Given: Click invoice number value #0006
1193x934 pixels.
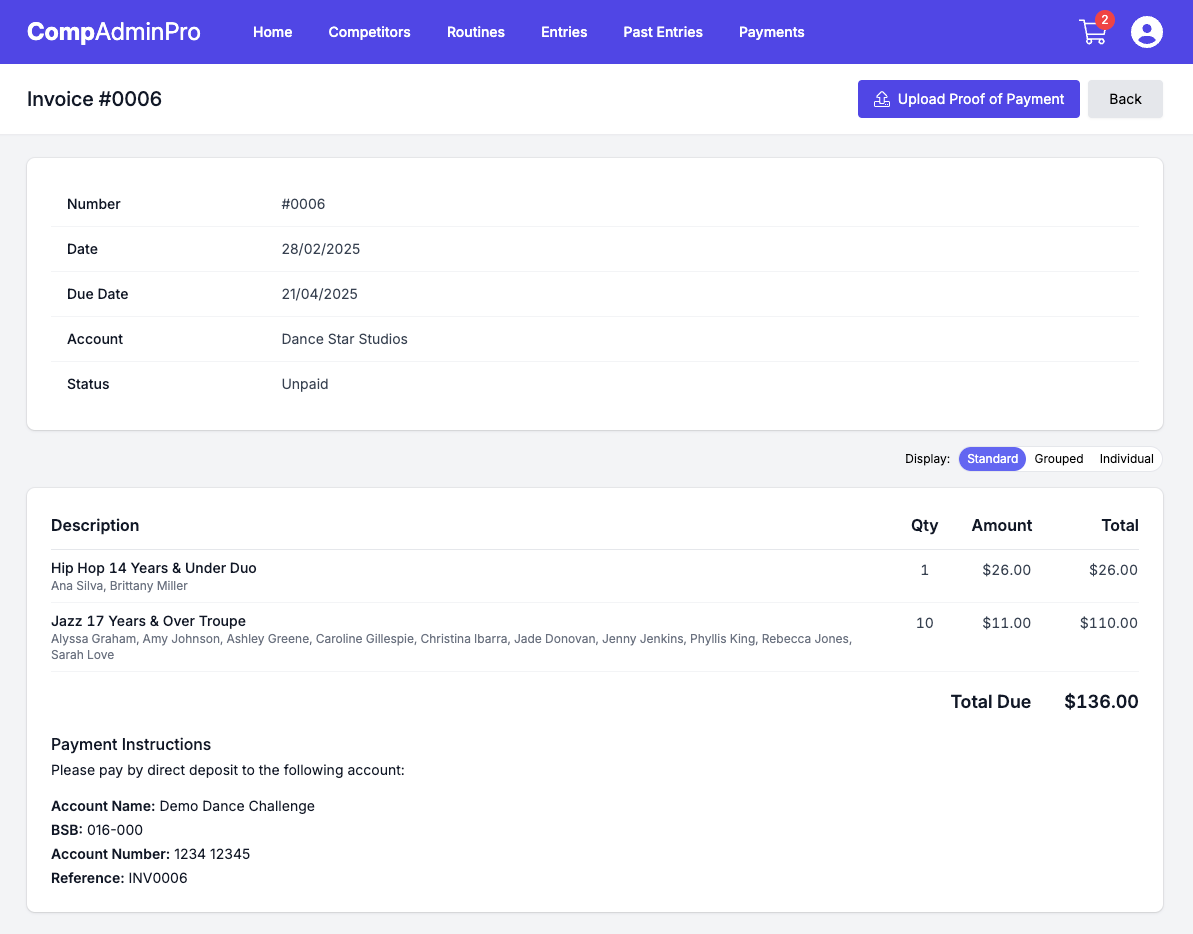Looking at the screenshot, I should [x=303, y=204].
